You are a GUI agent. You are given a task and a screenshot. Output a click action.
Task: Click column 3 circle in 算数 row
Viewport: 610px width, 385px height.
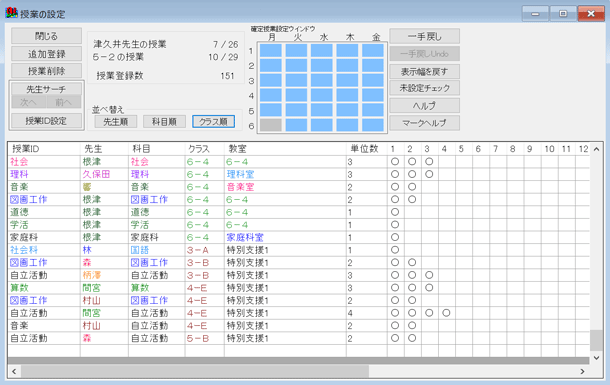tap(429, 288)
